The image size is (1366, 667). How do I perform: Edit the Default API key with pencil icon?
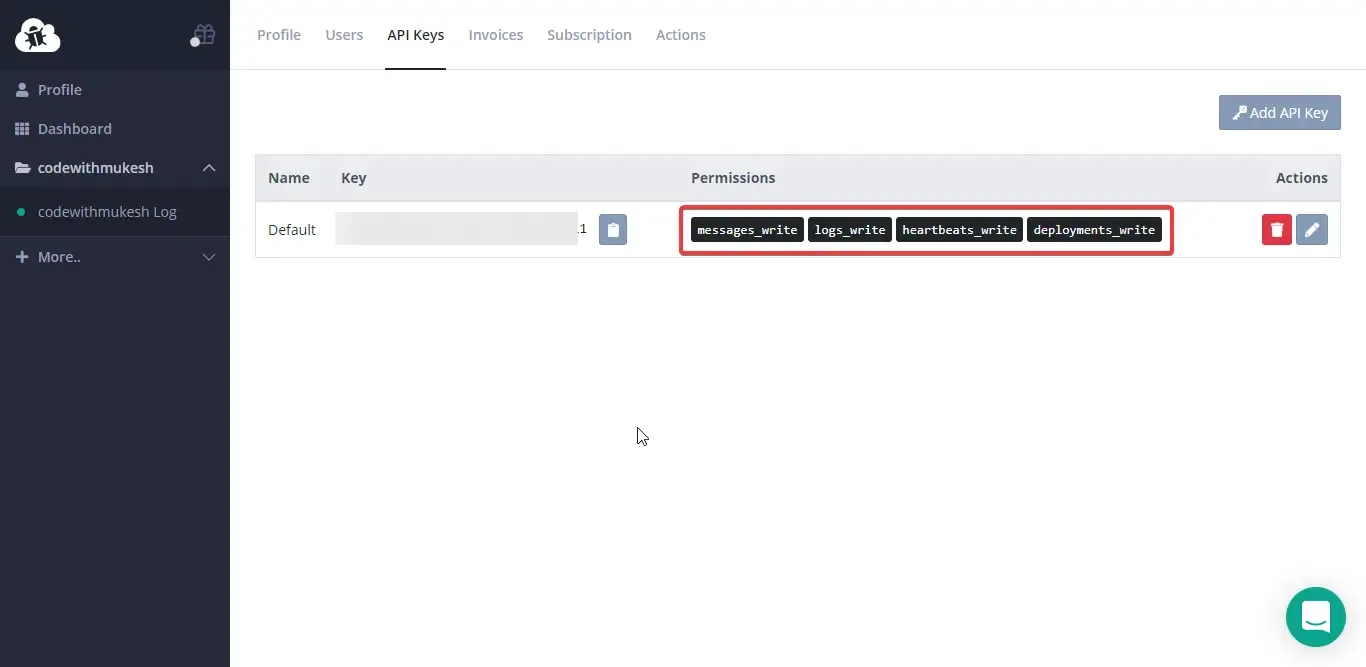click(x=1312, y=229)
